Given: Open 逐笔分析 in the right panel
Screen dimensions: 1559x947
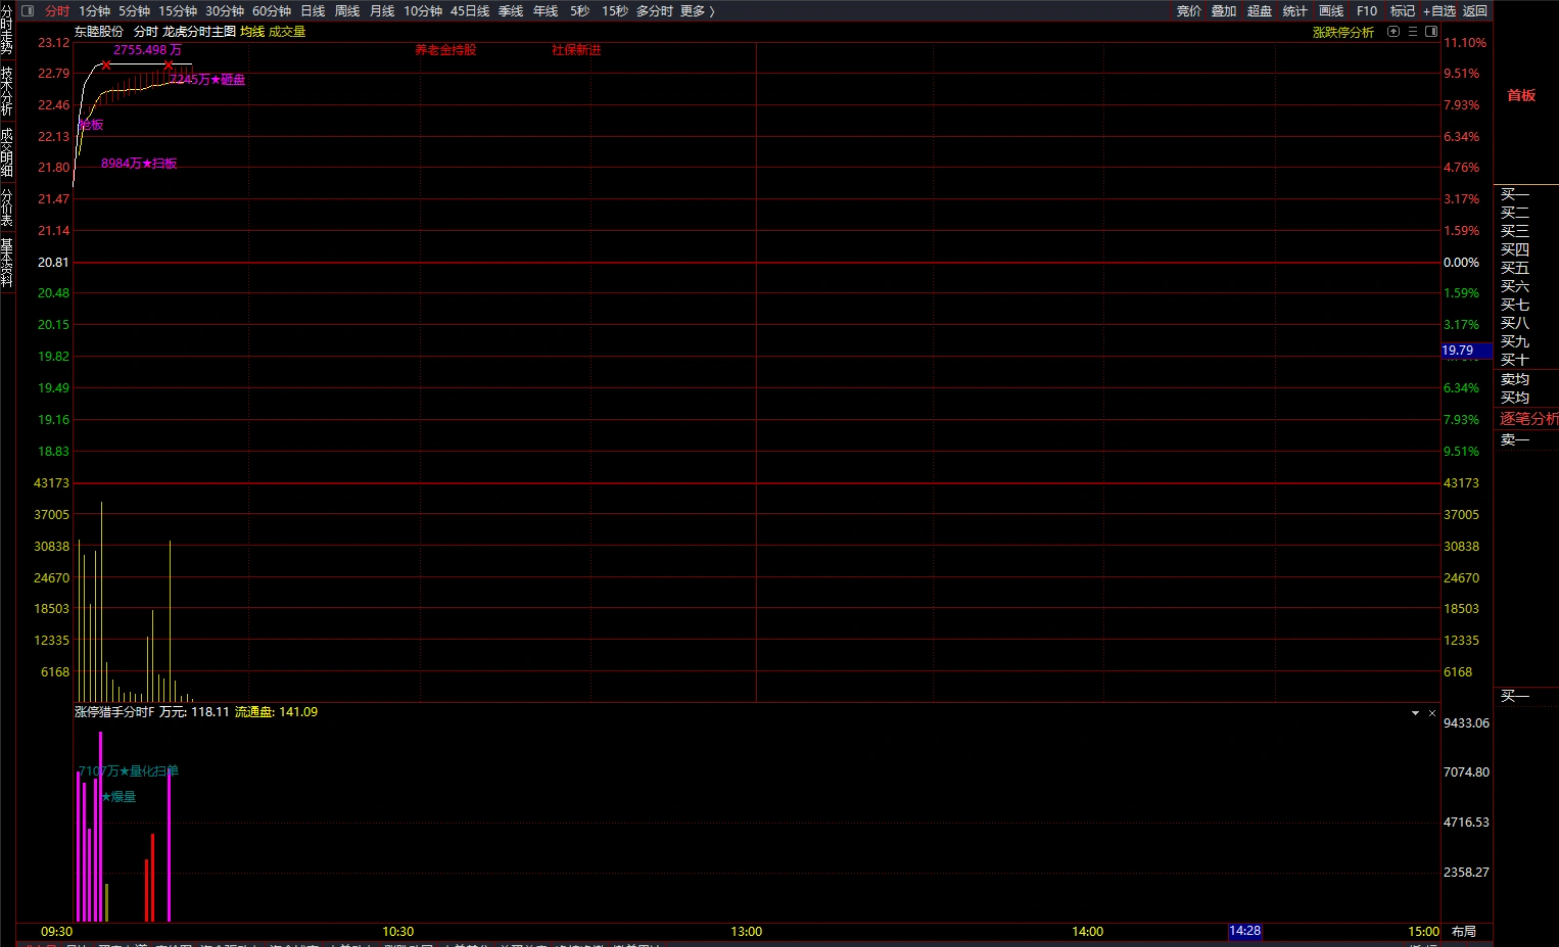Looking at the screenshot, I should (x=1528, y=419).
